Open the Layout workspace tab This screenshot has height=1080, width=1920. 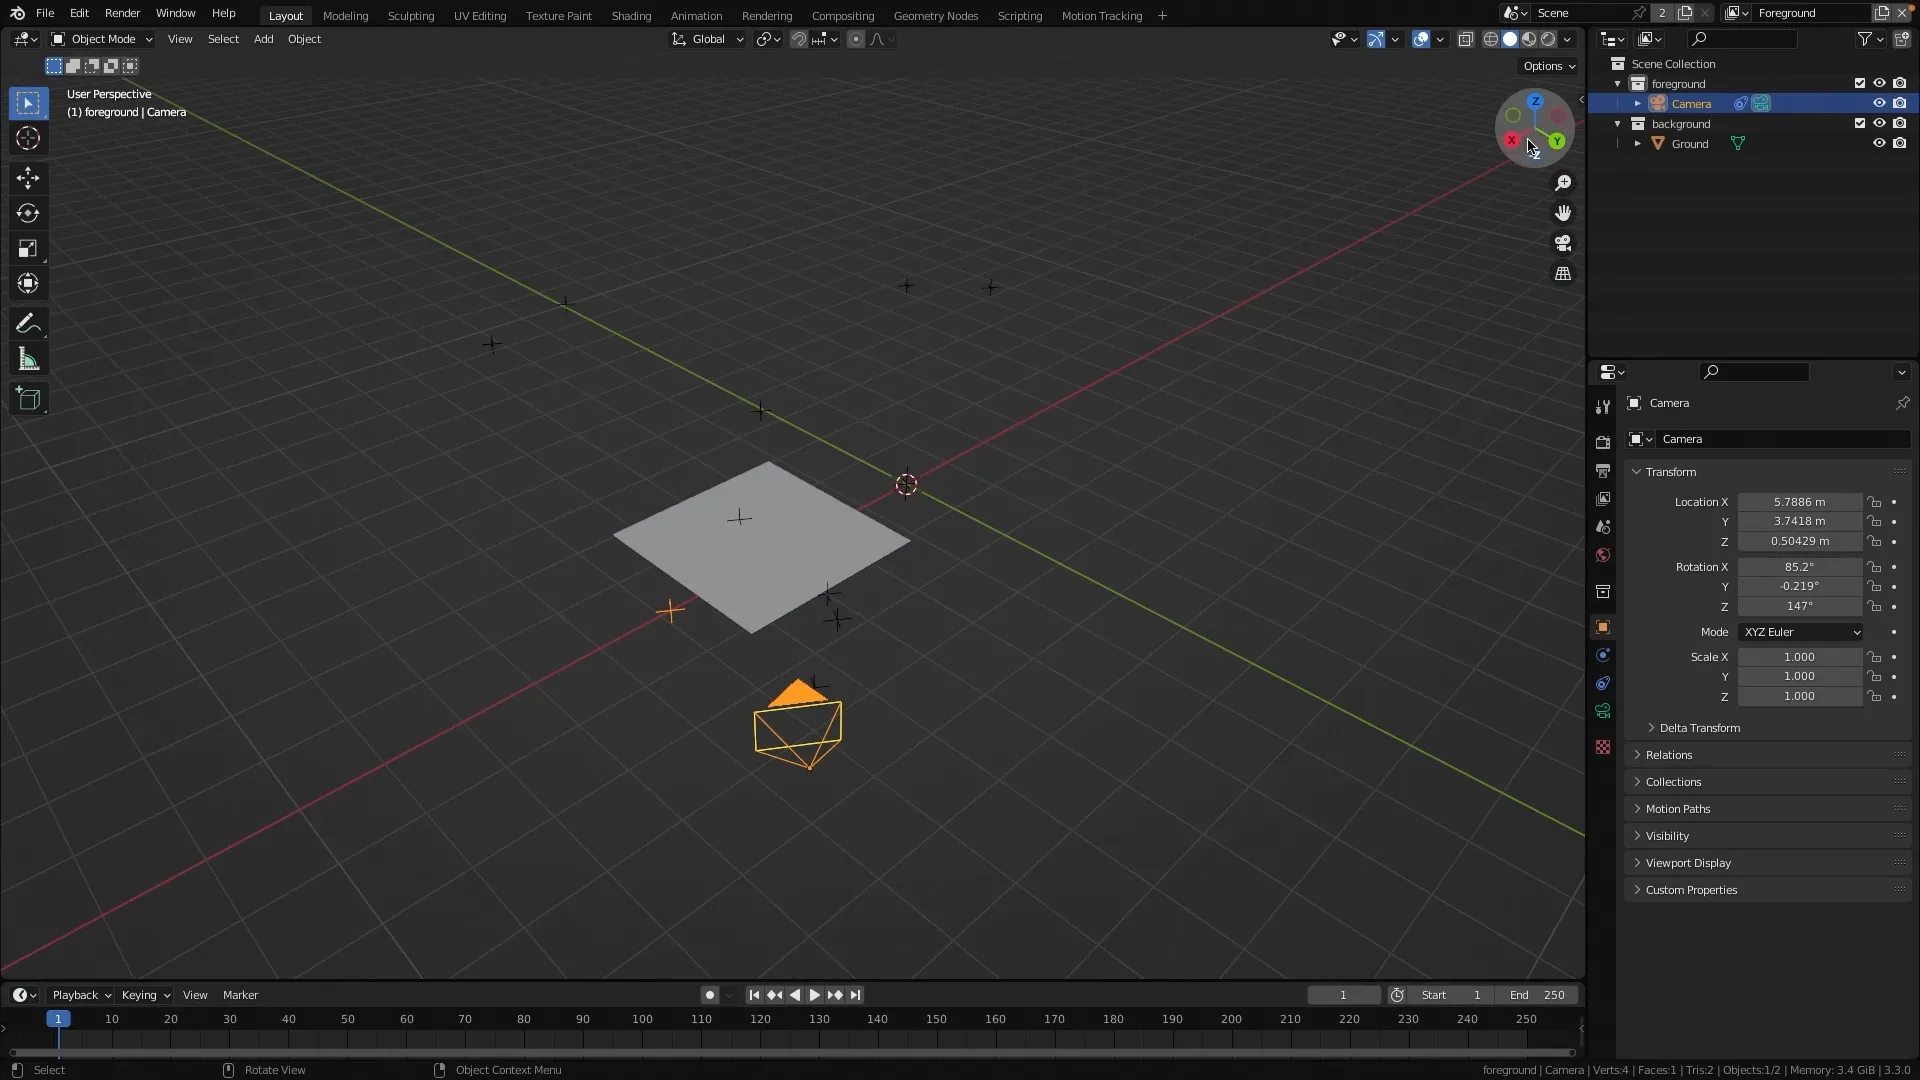[x=286, y=15]
